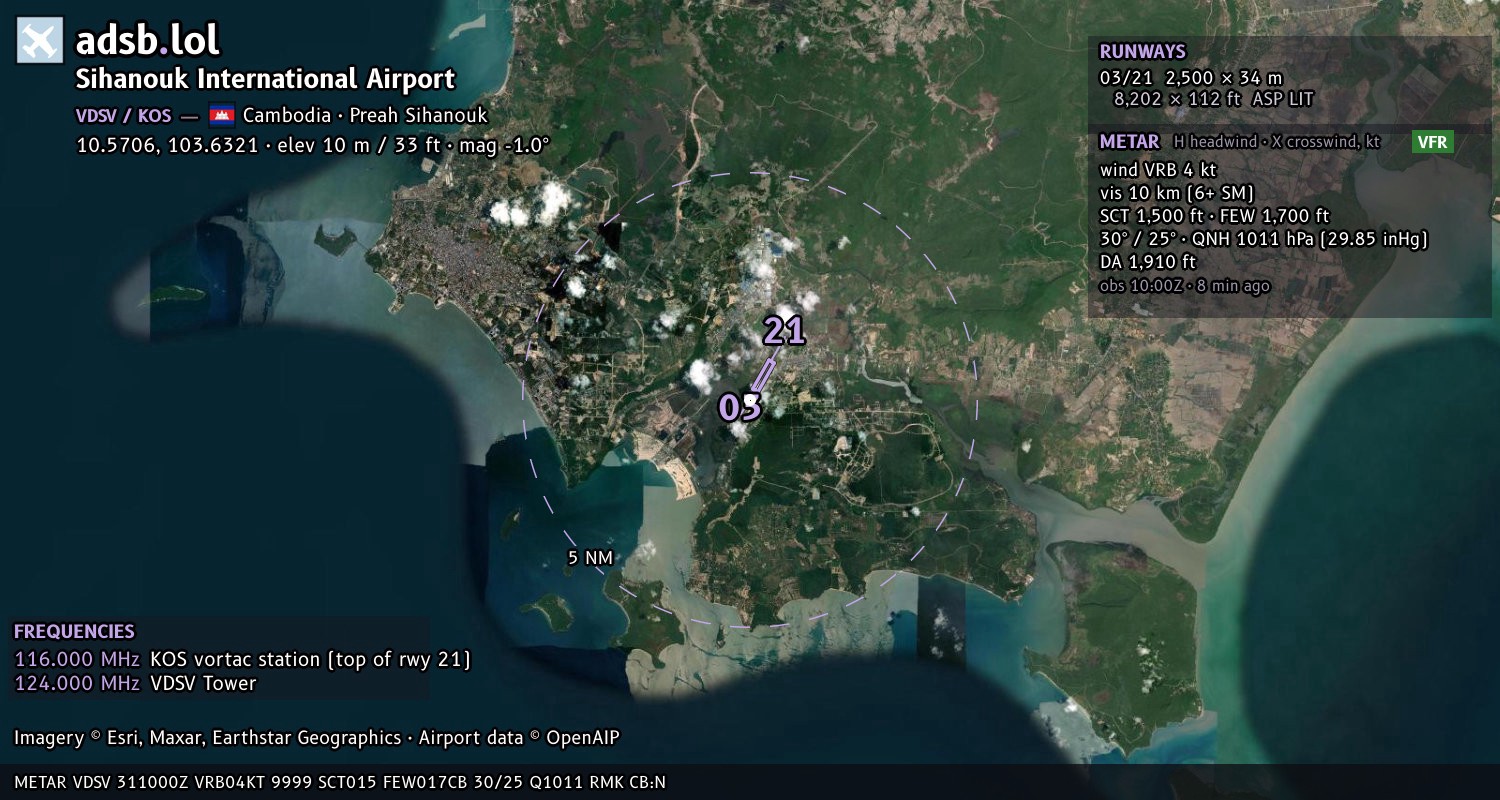Click the SCT 1,500 ft cloud layer line

(1214, 216)
